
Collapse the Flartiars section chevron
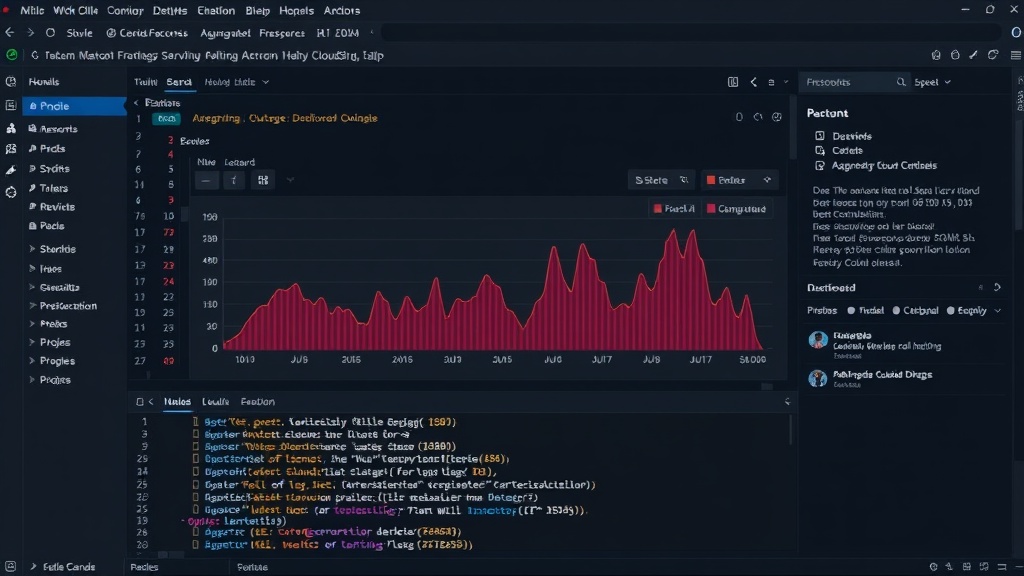(136, 103)
